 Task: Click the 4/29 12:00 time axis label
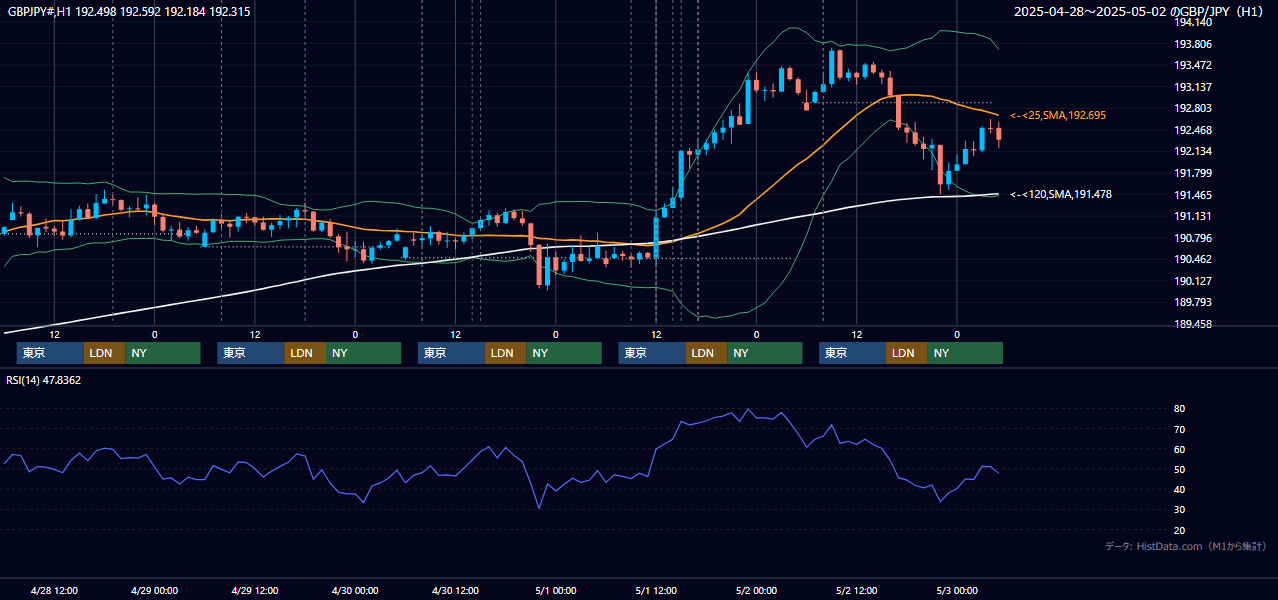point(255,590)
